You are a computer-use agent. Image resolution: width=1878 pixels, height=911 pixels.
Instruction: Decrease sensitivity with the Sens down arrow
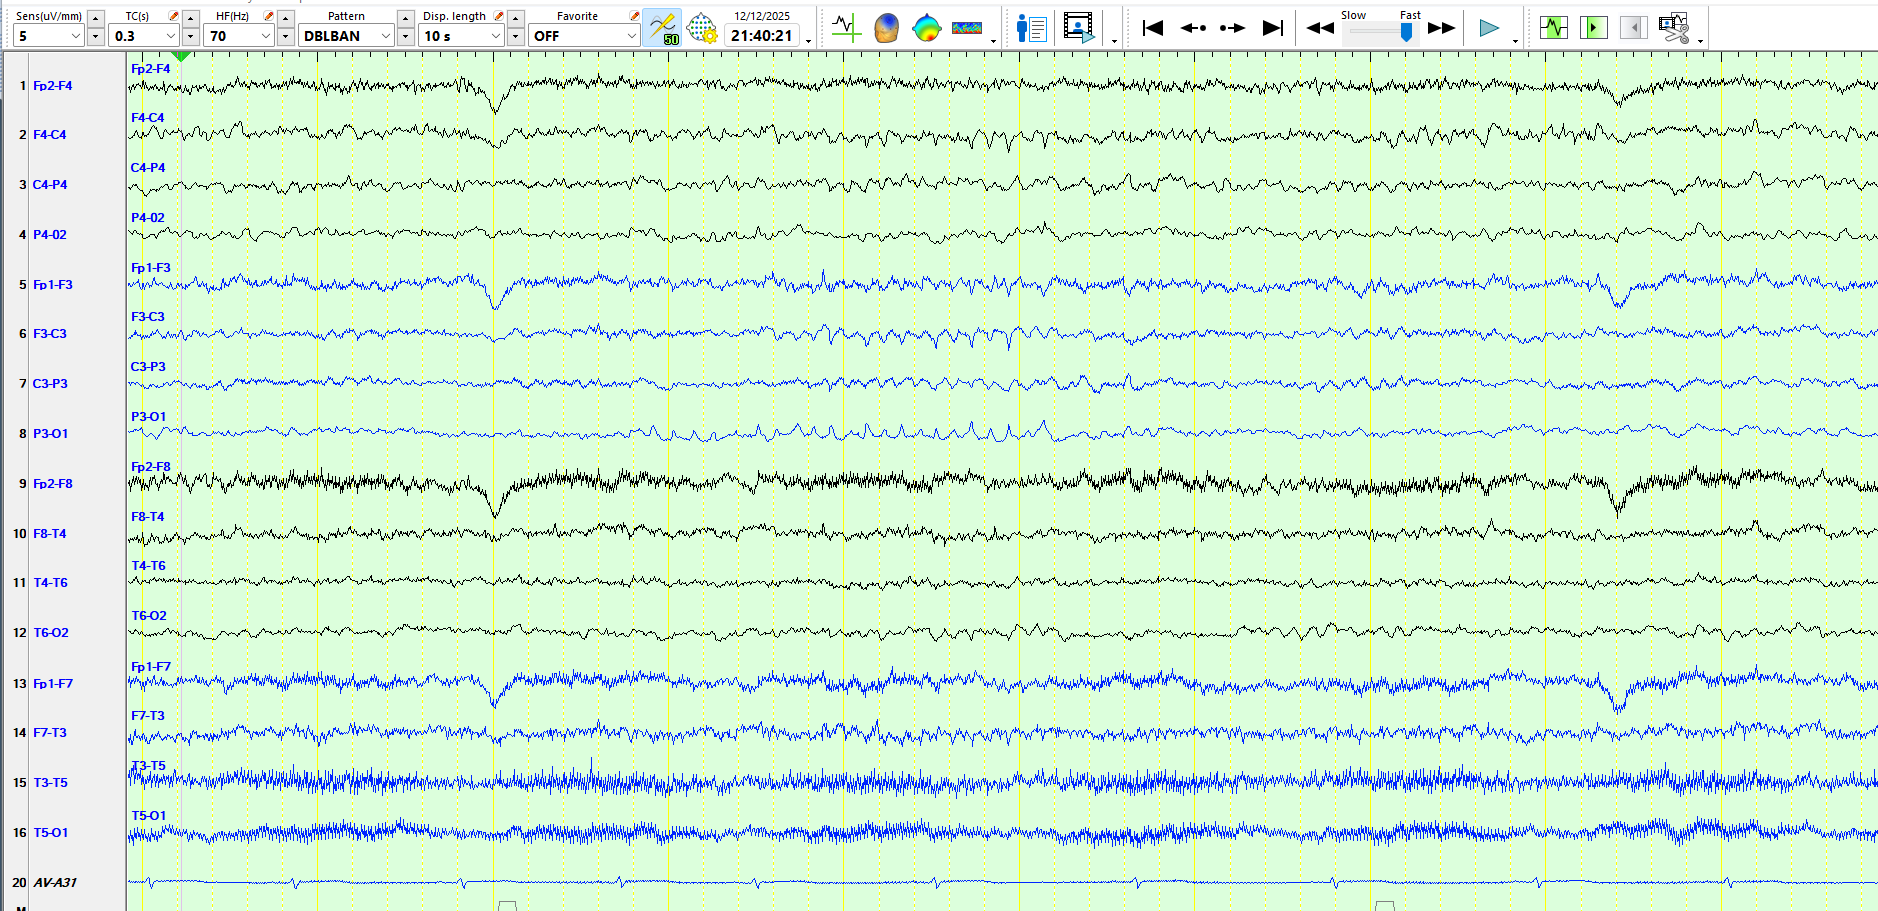click(96, 37)
